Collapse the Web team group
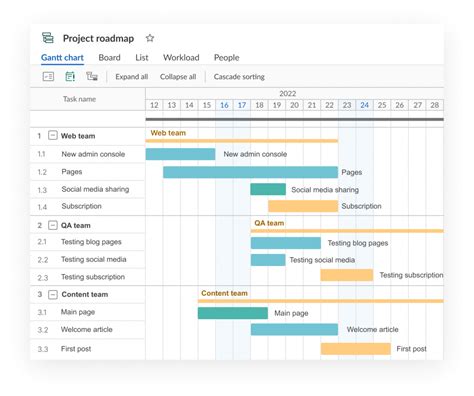Viewport: 474px width, 396px height. (x=53, y=135)
